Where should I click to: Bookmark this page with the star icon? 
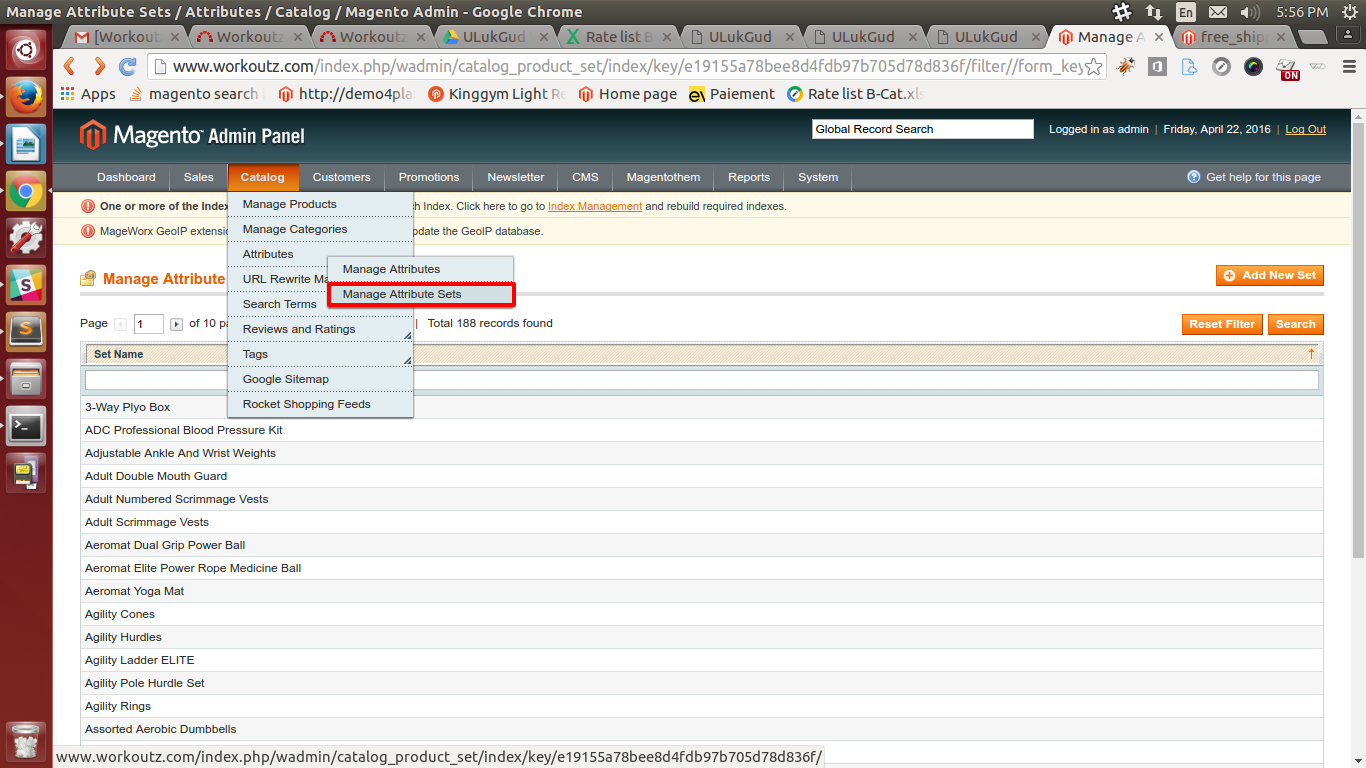click(x=1094, y=67)
